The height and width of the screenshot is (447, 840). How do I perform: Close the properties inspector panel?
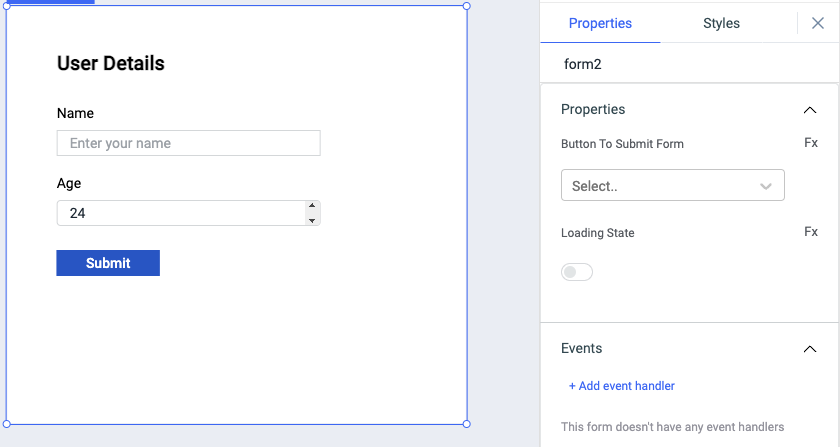[818, 23]
